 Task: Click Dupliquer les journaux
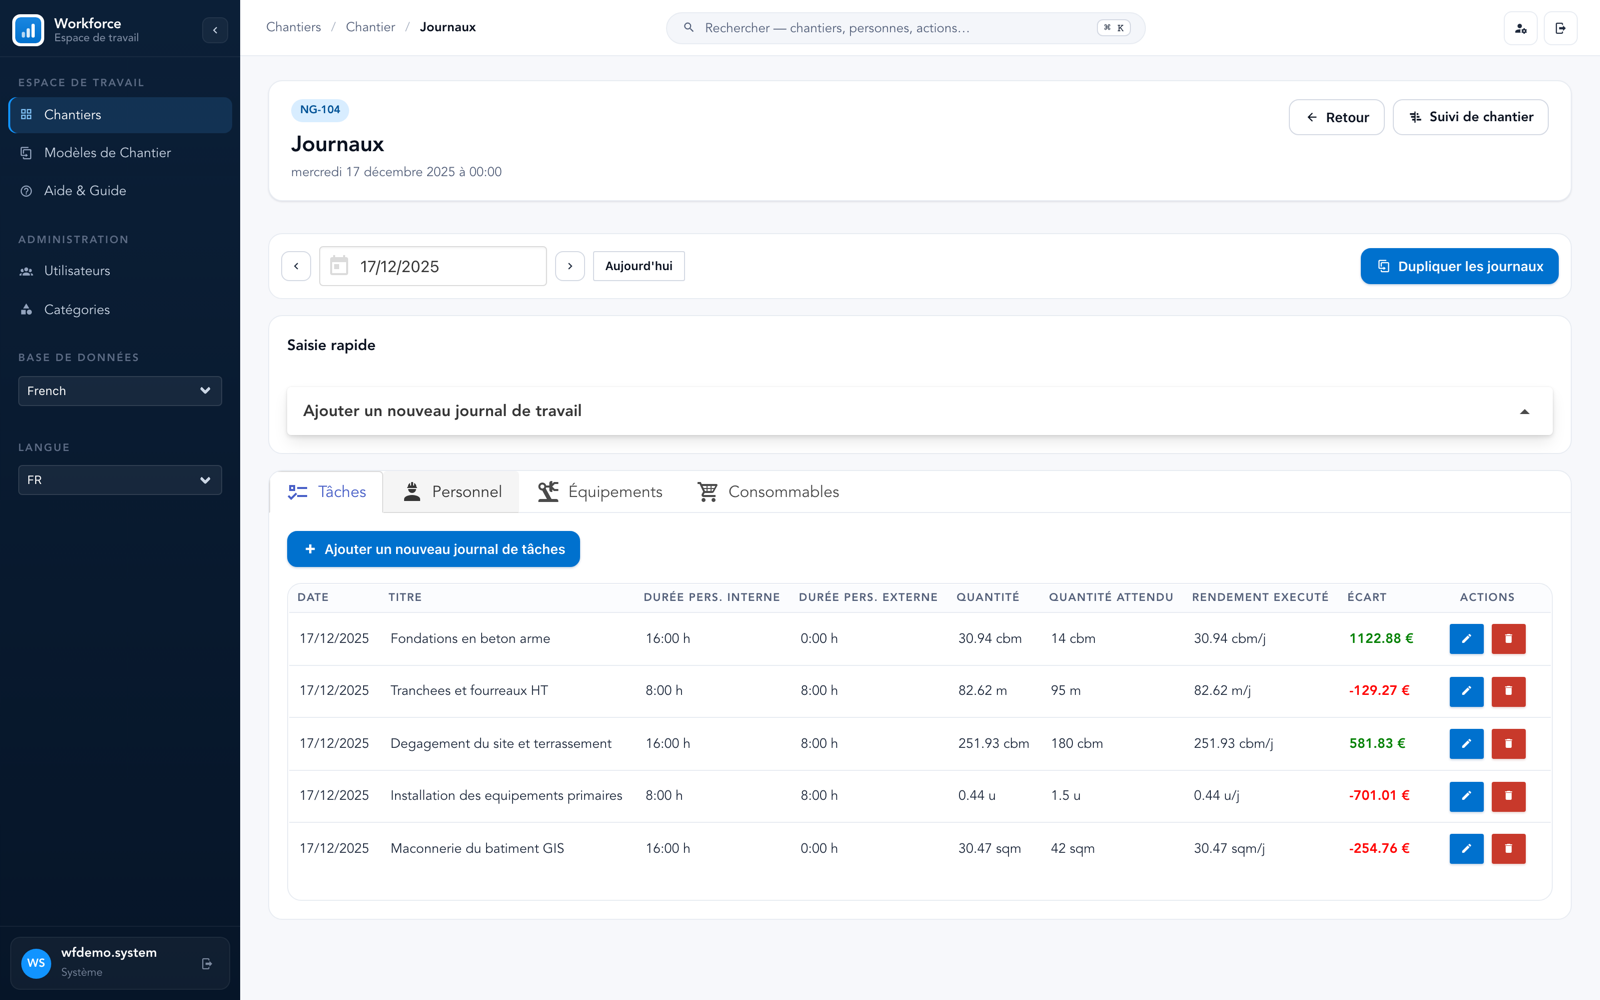click(1460, 266)
